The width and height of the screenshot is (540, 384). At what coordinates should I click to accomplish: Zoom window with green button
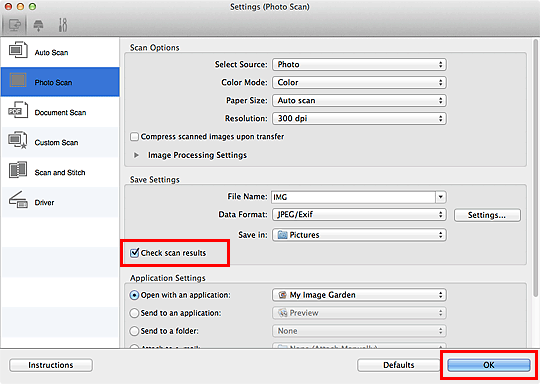point(32,7)
